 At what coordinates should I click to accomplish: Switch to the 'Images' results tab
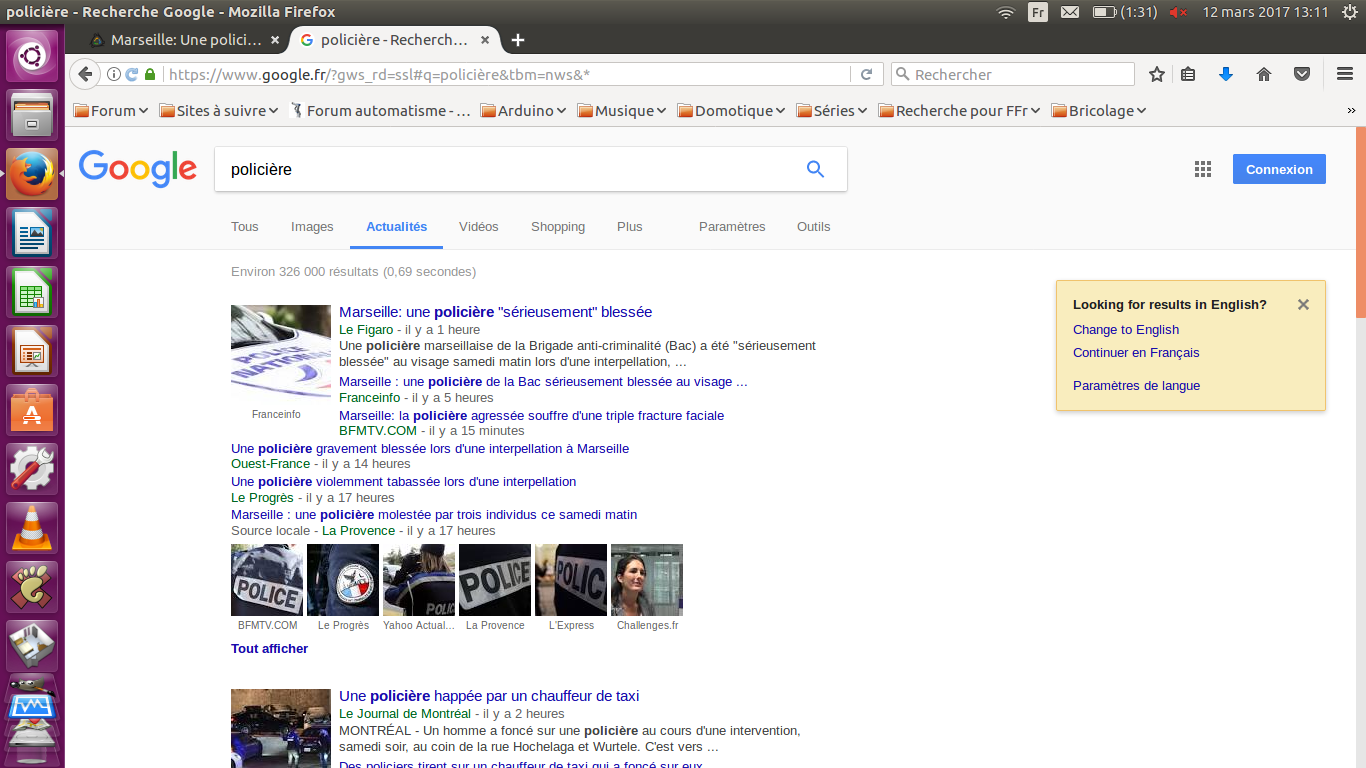pos(312,227)
